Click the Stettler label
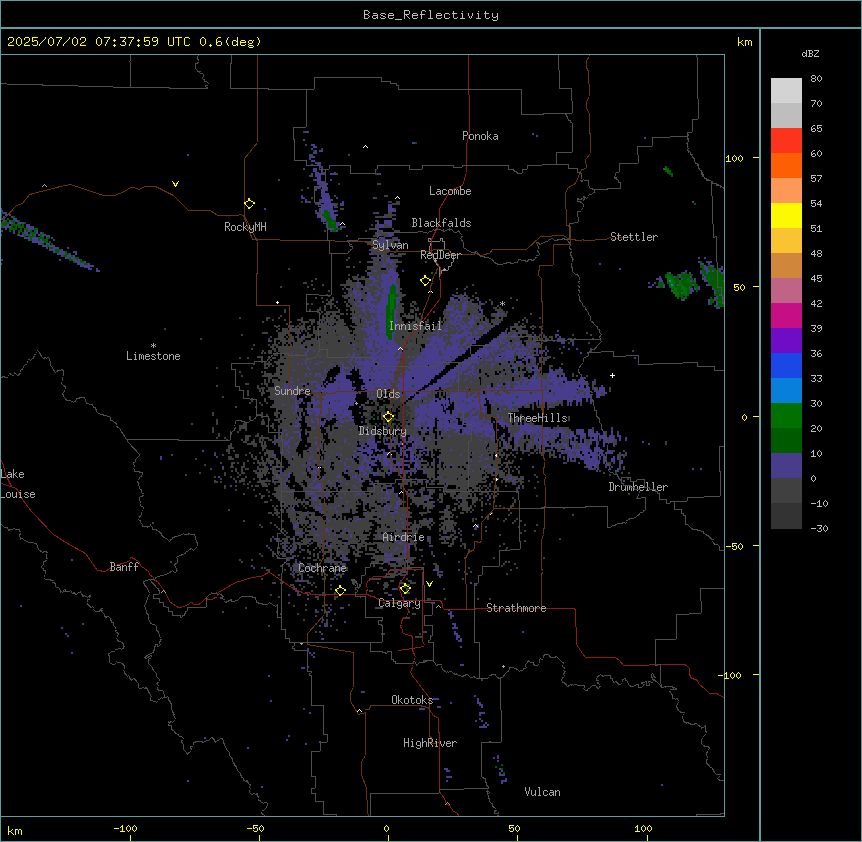This screenshot has width=862, height=842. coord(633,237)
